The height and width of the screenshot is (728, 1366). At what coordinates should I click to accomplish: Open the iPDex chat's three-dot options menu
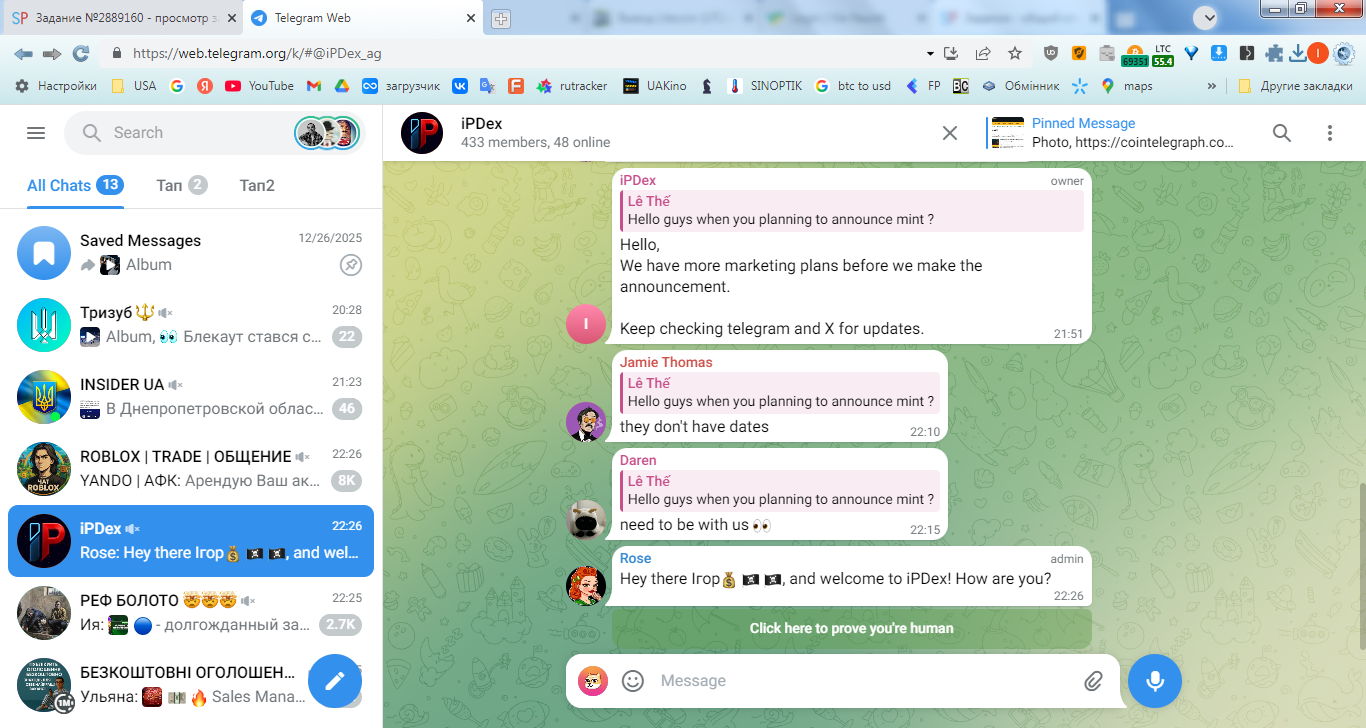[1329, 133]
